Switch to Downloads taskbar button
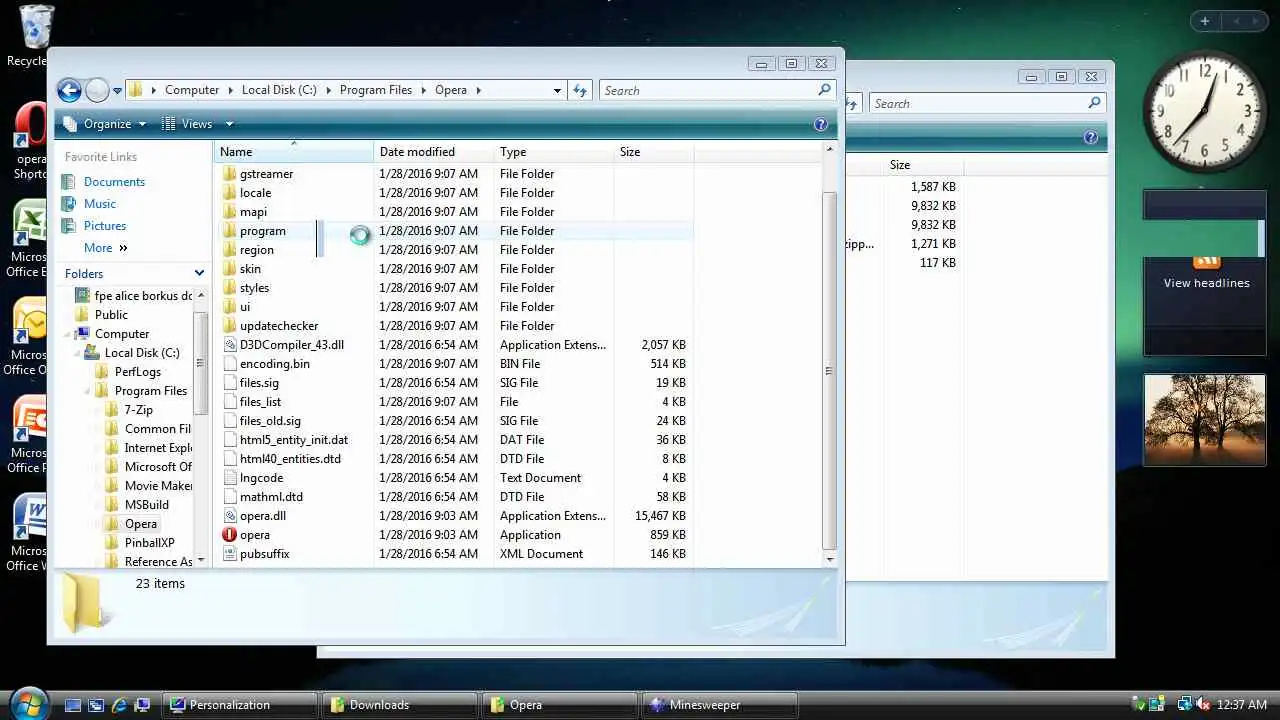 400,705
